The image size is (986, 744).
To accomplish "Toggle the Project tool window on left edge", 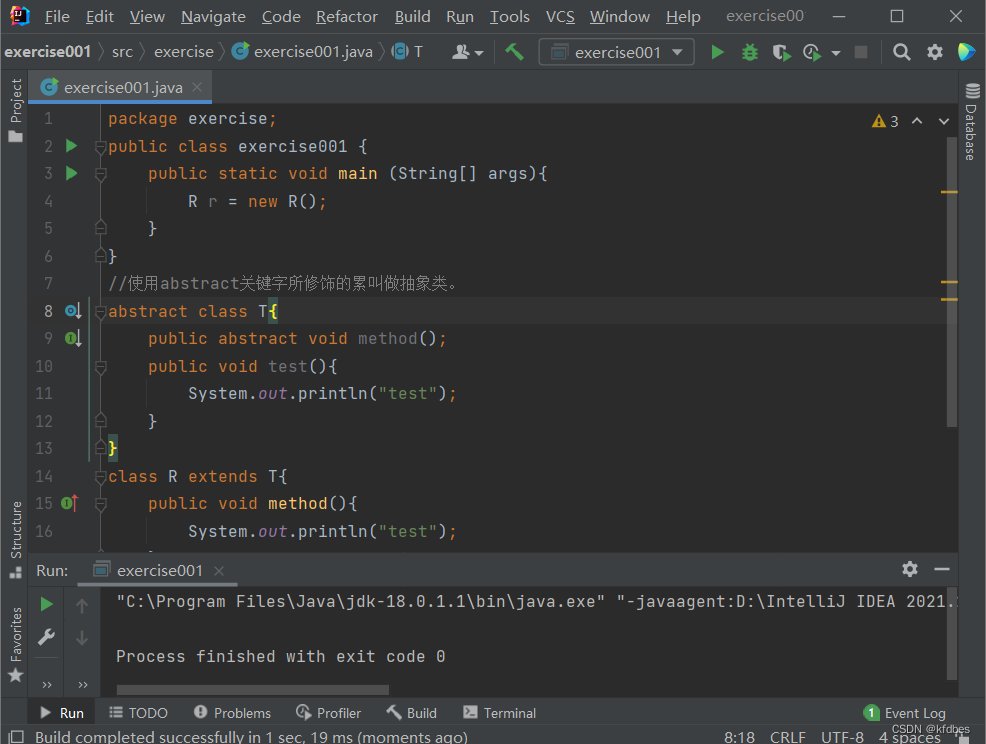I will pyautogui.click(x=15, y=110).
